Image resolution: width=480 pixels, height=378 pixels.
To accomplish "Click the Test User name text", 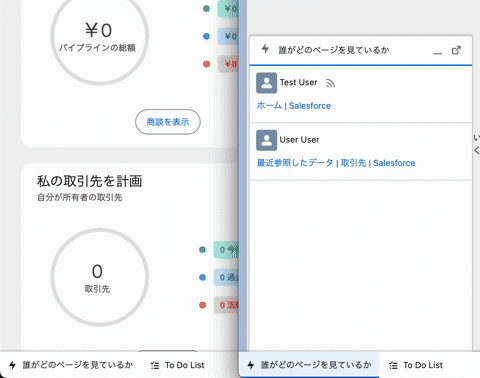I will click(x=298, y=82).
